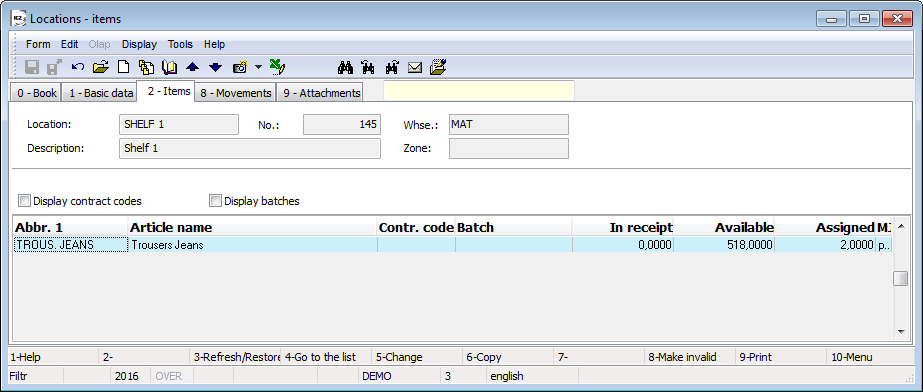923x392 pixels.
Task: Click 3-Refresh/Restore function key button
Action: click(235, 357)
